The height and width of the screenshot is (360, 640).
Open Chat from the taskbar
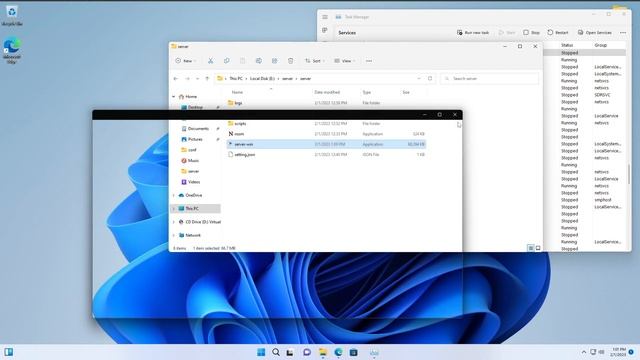click(307, 352)
